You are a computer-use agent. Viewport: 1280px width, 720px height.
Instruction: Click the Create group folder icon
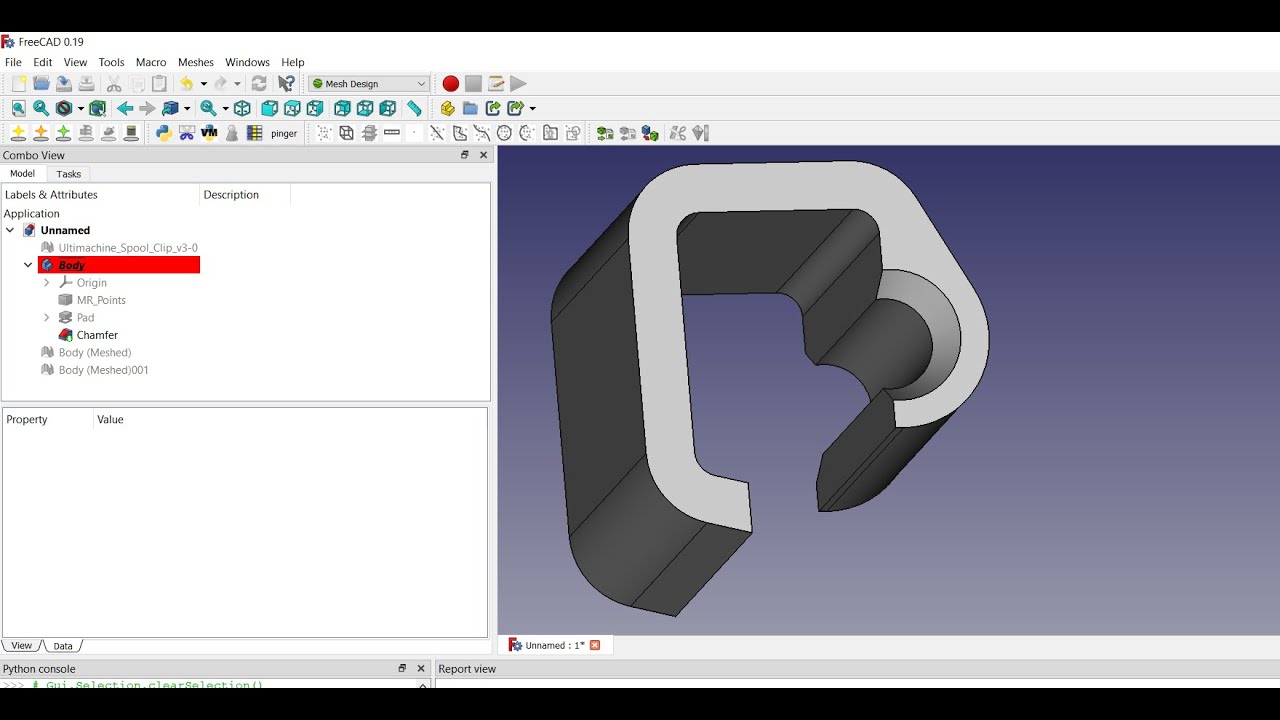coord(470,108)
